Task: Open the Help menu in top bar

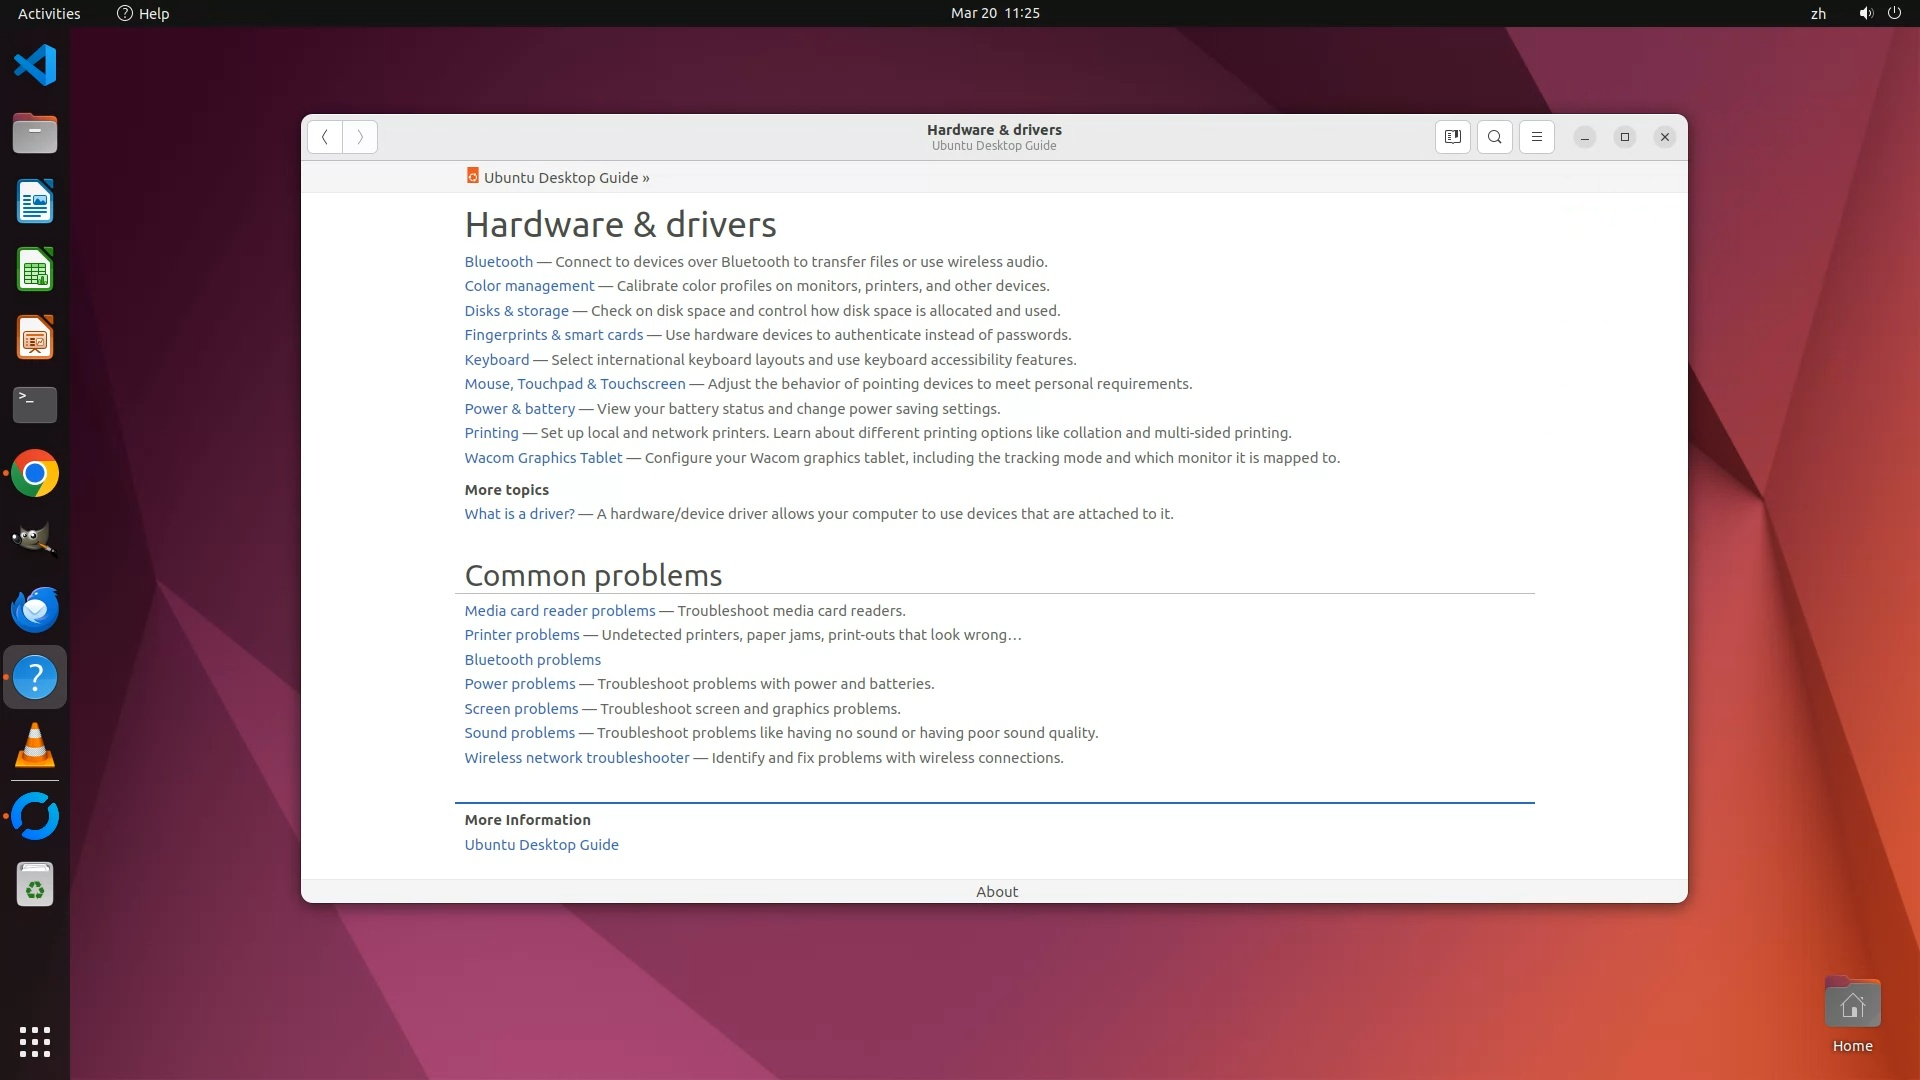Action: 143,13
